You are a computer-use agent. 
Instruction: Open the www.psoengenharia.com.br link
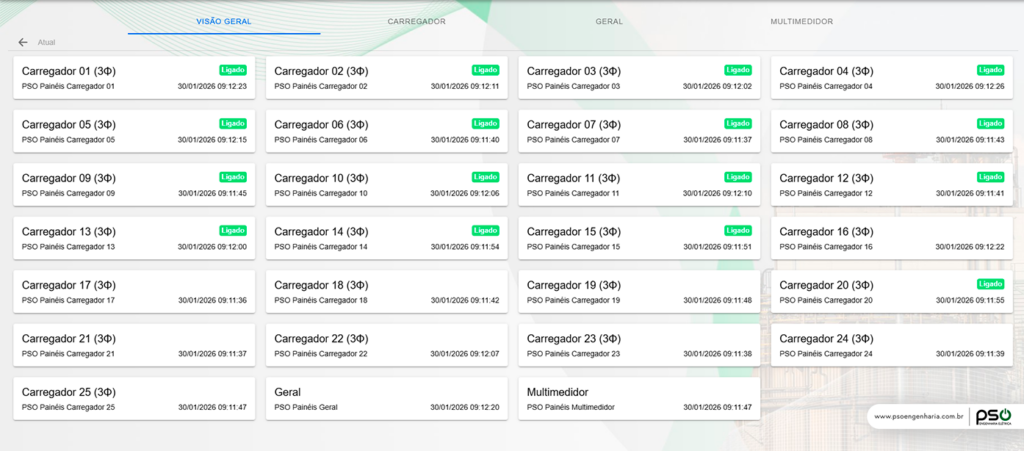click(918, 417)
